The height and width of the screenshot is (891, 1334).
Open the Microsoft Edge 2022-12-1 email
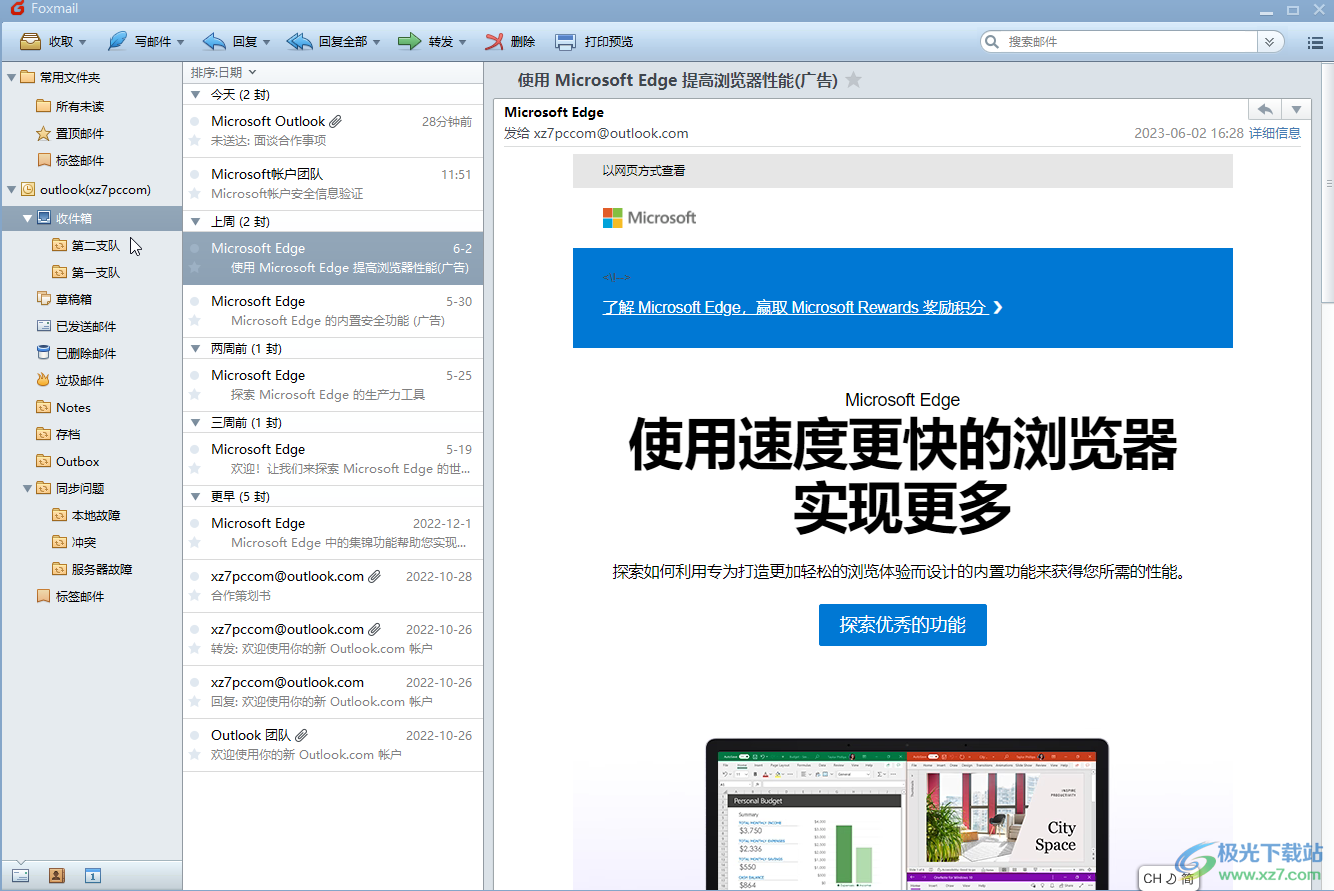click(333, 532)
